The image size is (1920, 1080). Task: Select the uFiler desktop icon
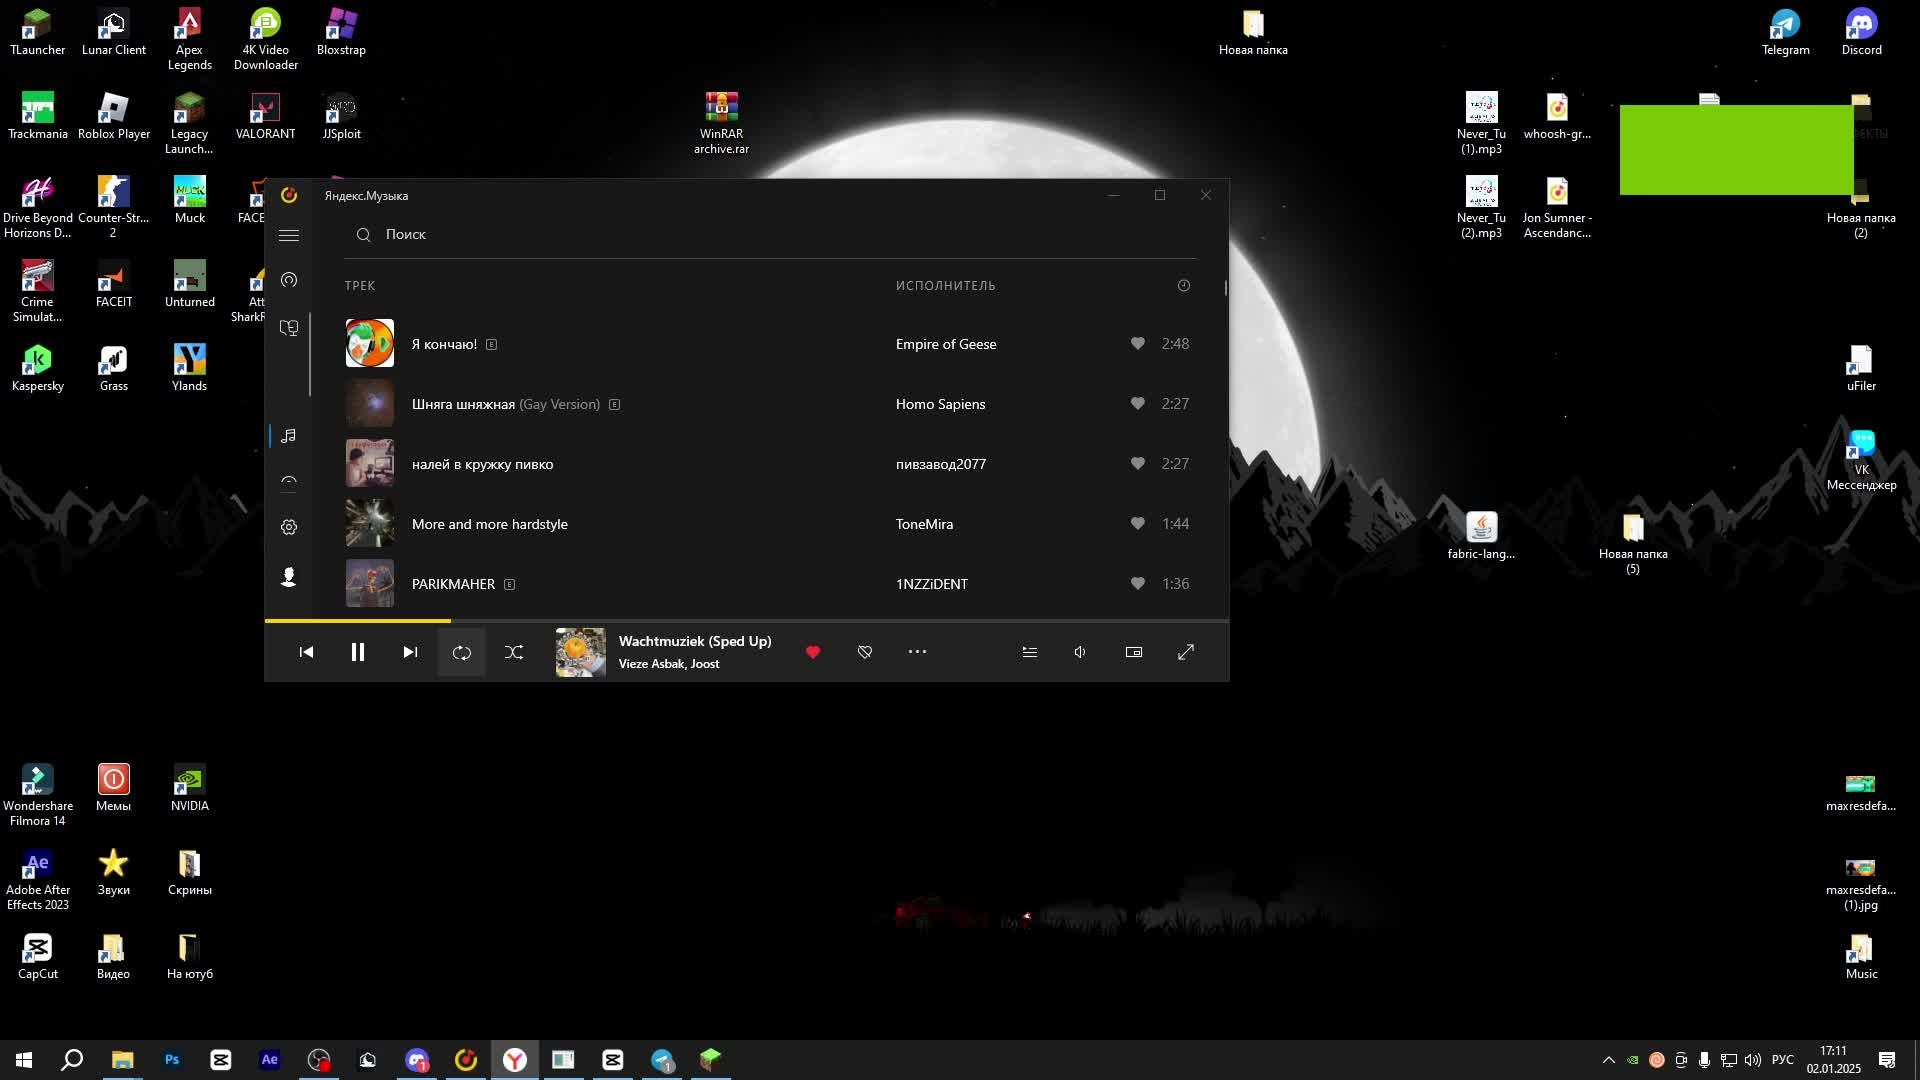click(x=1862, y=368)
